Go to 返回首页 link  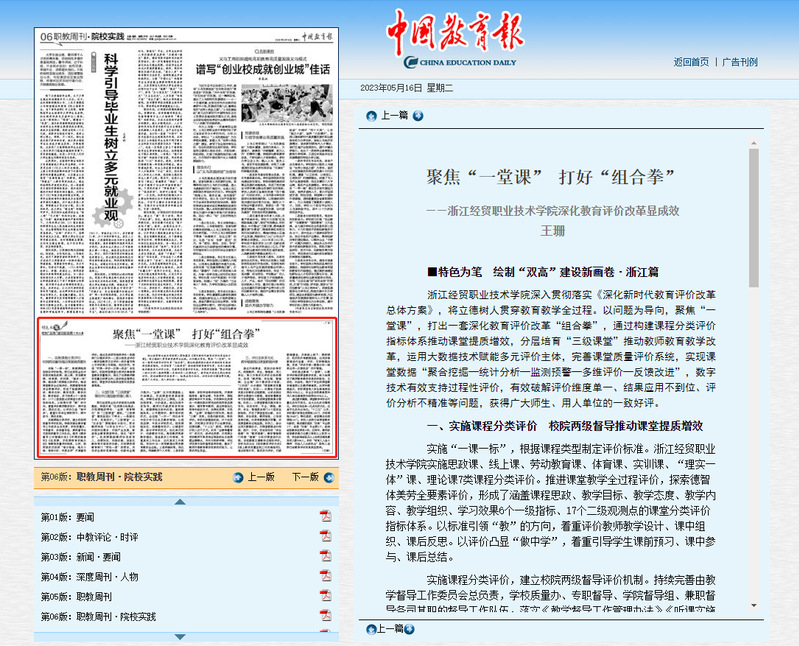pyautogui.click(x=691, y=62)
